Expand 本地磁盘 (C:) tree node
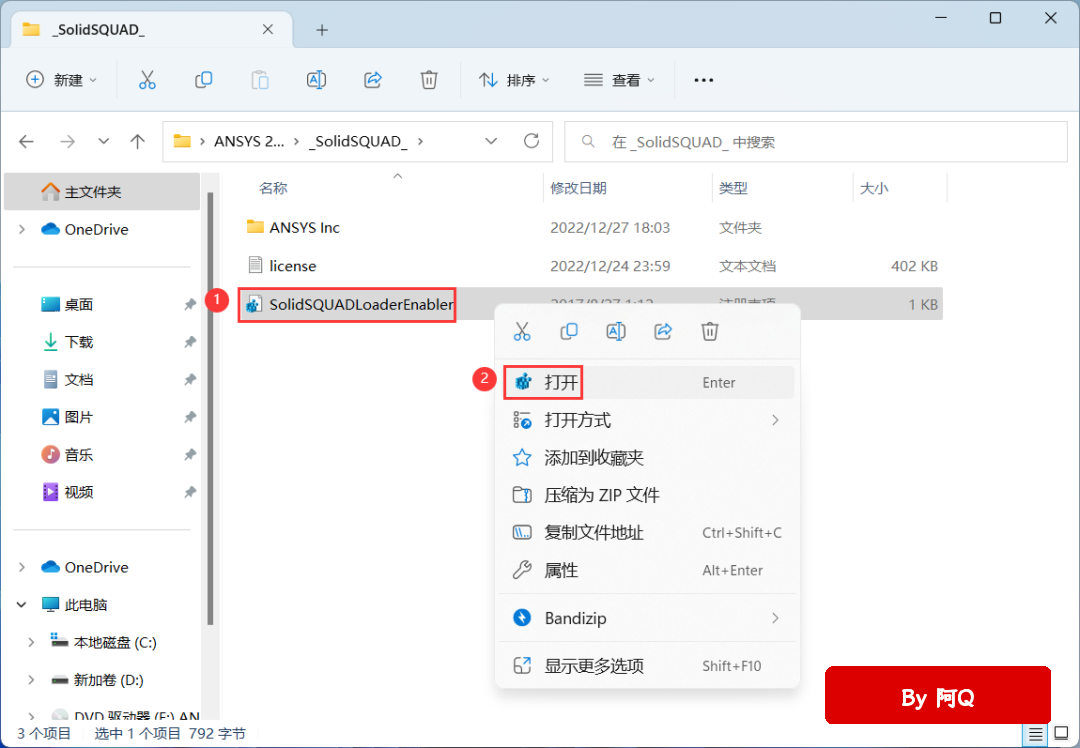This screenshot has width=1080, height=748. tap(30, 642)
